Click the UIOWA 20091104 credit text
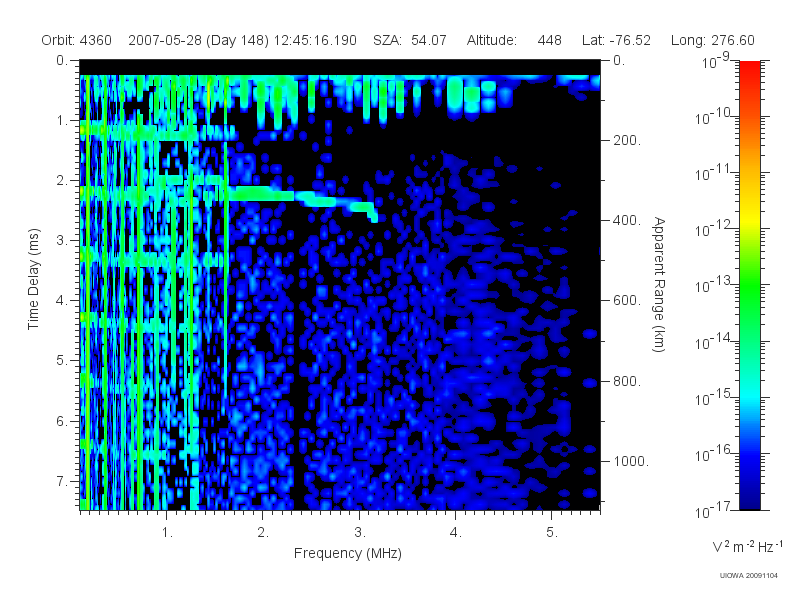The image size is (800, 600). [x=748, y=576]
